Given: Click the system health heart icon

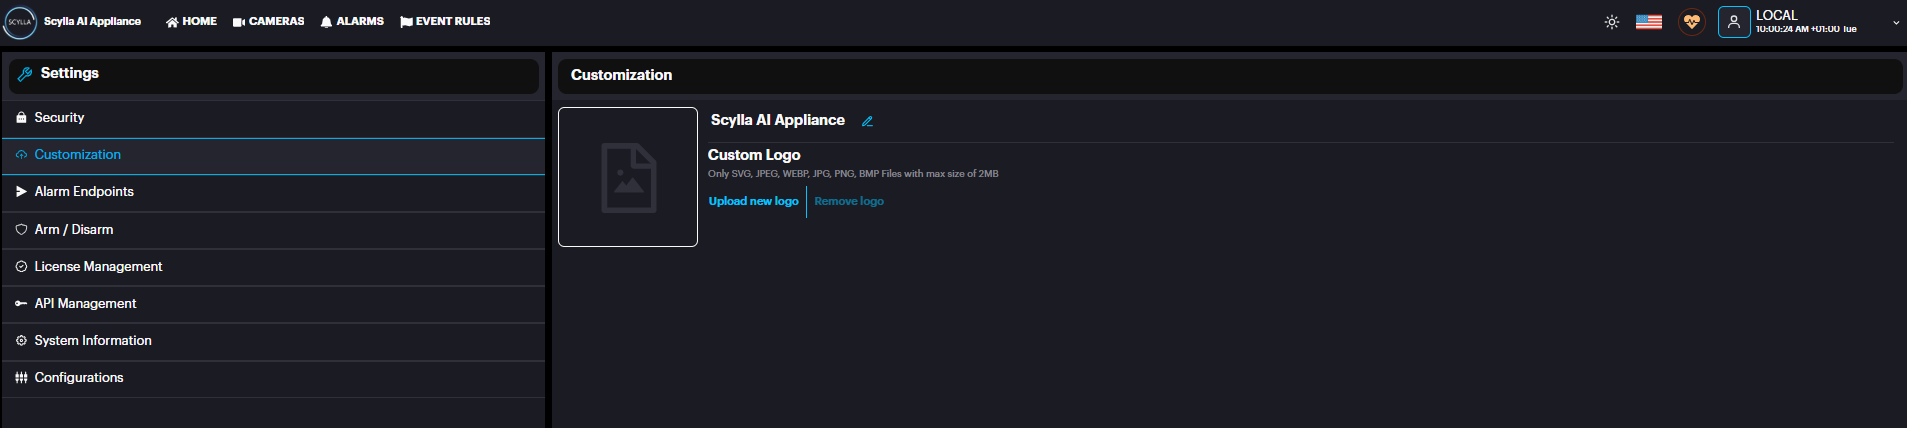Looking at the screenshot, I should pyautogui.click(x=1691, y=22).
